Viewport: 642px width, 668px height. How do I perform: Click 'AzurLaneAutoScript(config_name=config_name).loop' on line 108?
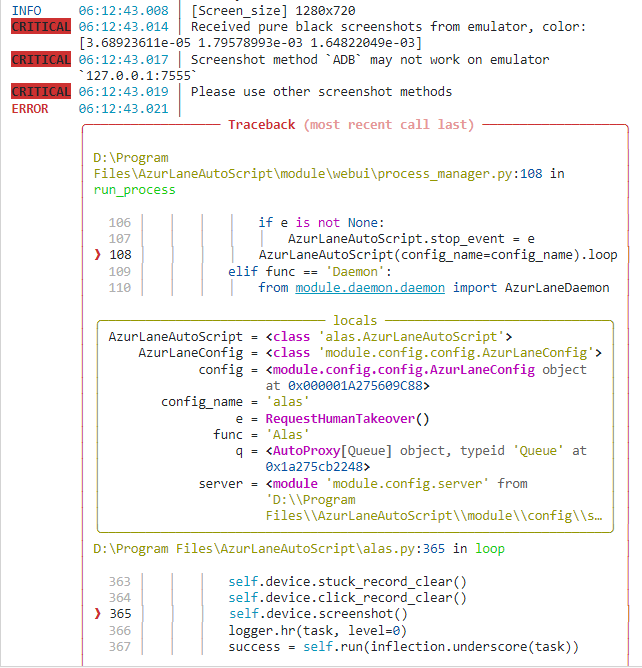[438, 255]
